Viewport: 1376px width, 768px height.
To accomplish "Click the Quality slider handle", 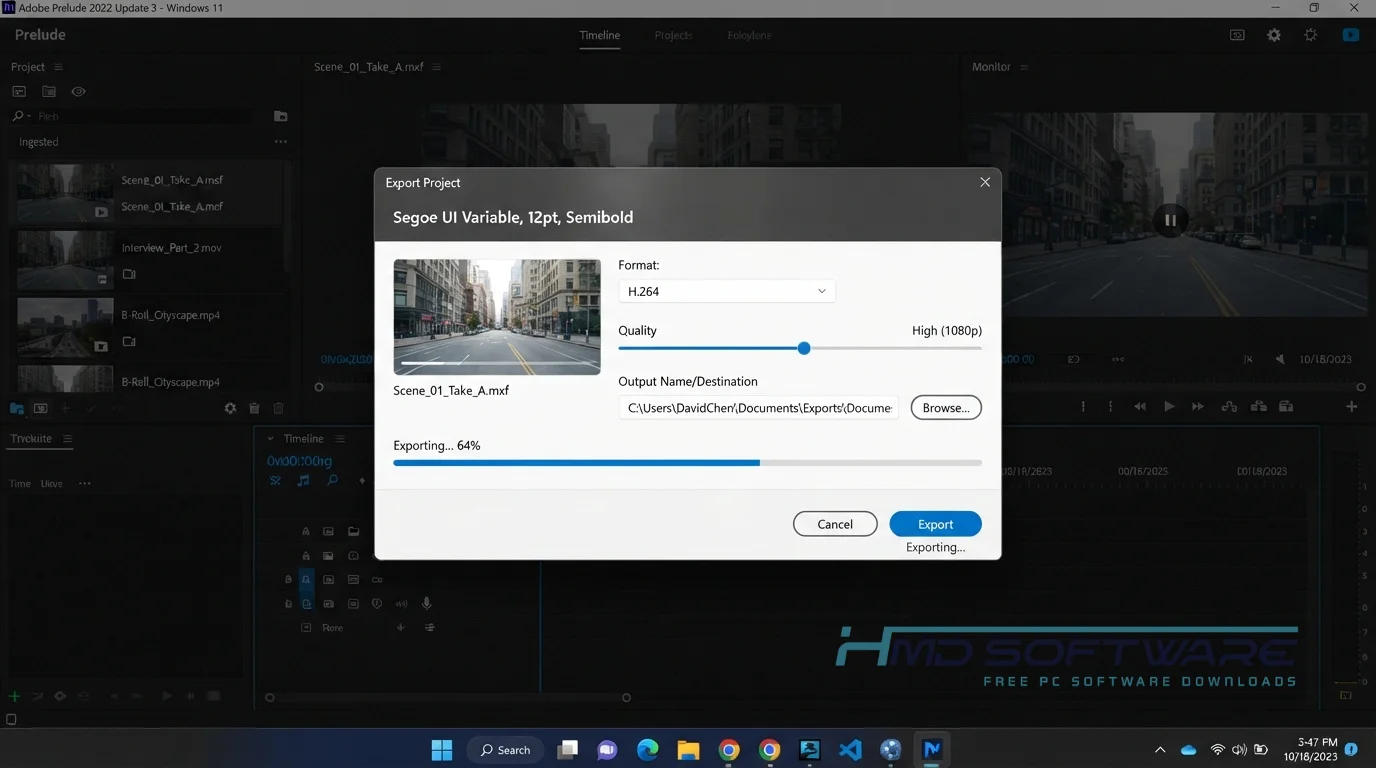I will (x=804, y=348).
